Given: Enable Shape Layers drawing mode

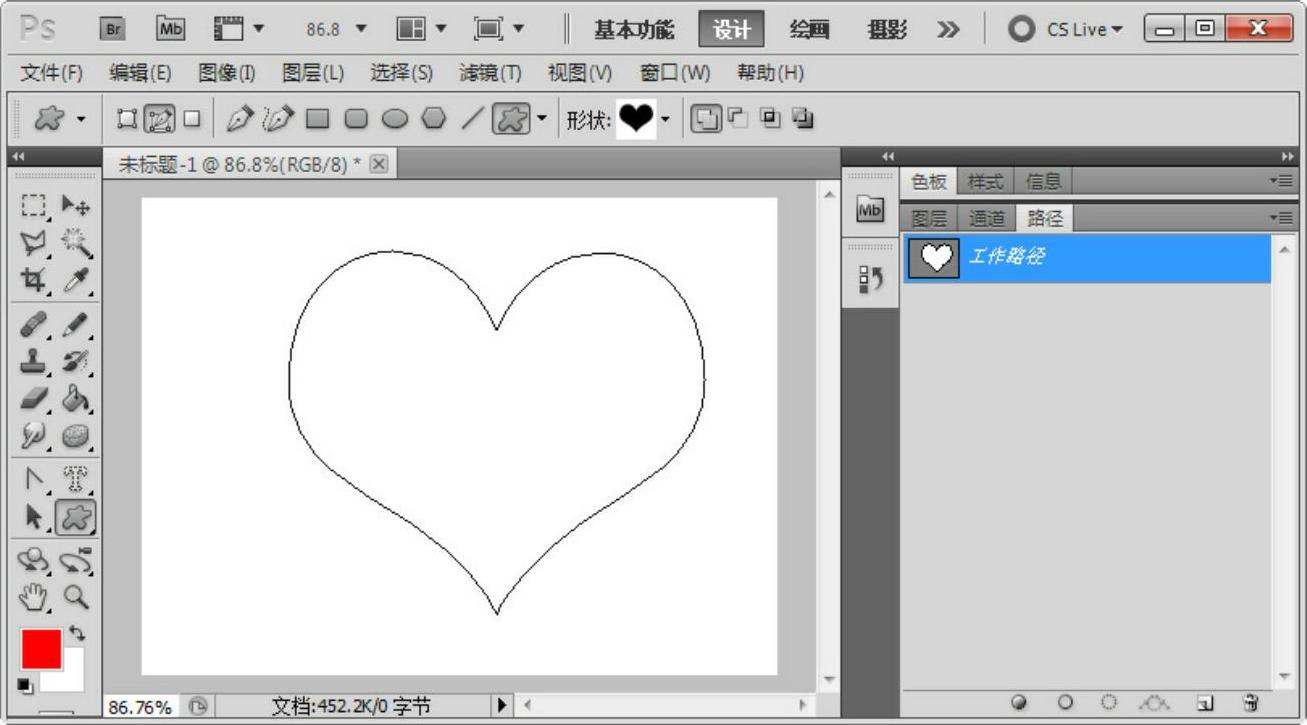Looking at the screenshot, I should tap(127, 119).
